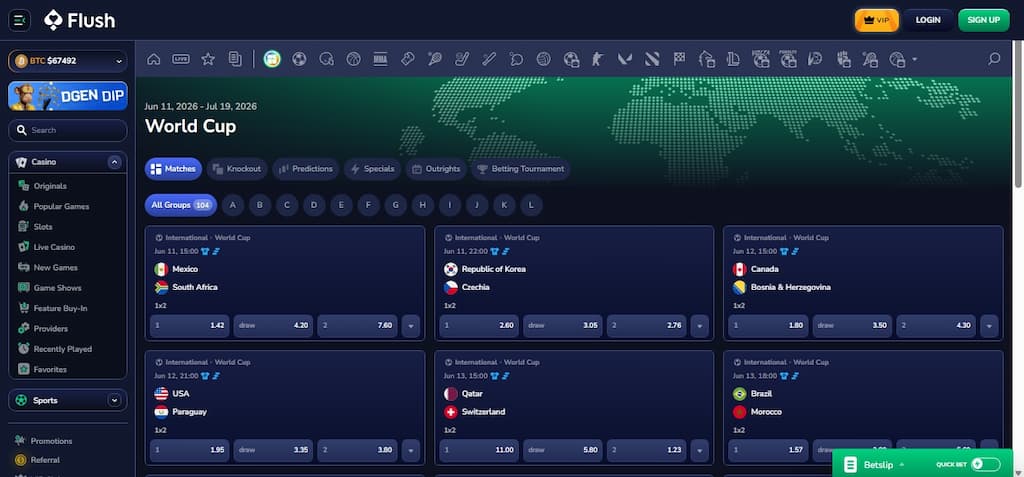Image resolution: width=1024 pixels, height=477 pixels.
Task: Open Promotions in the sidebar
Action: click(51, 441)
